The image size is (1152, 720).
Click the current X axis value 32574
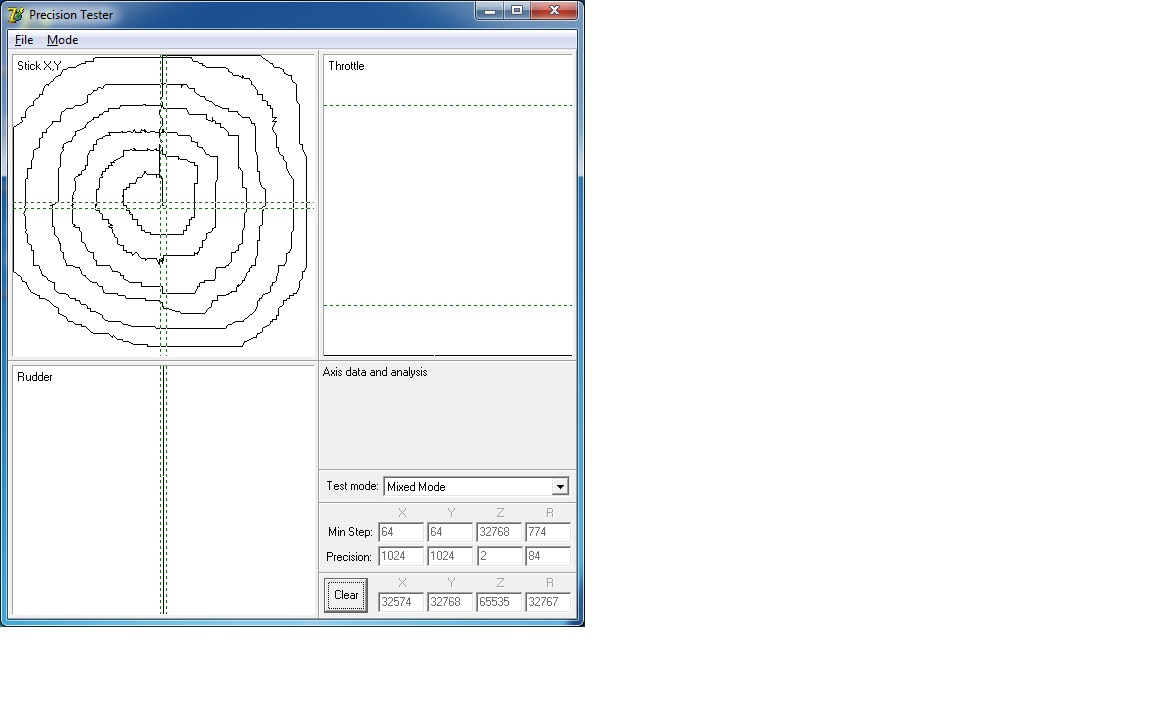(401, 602)
